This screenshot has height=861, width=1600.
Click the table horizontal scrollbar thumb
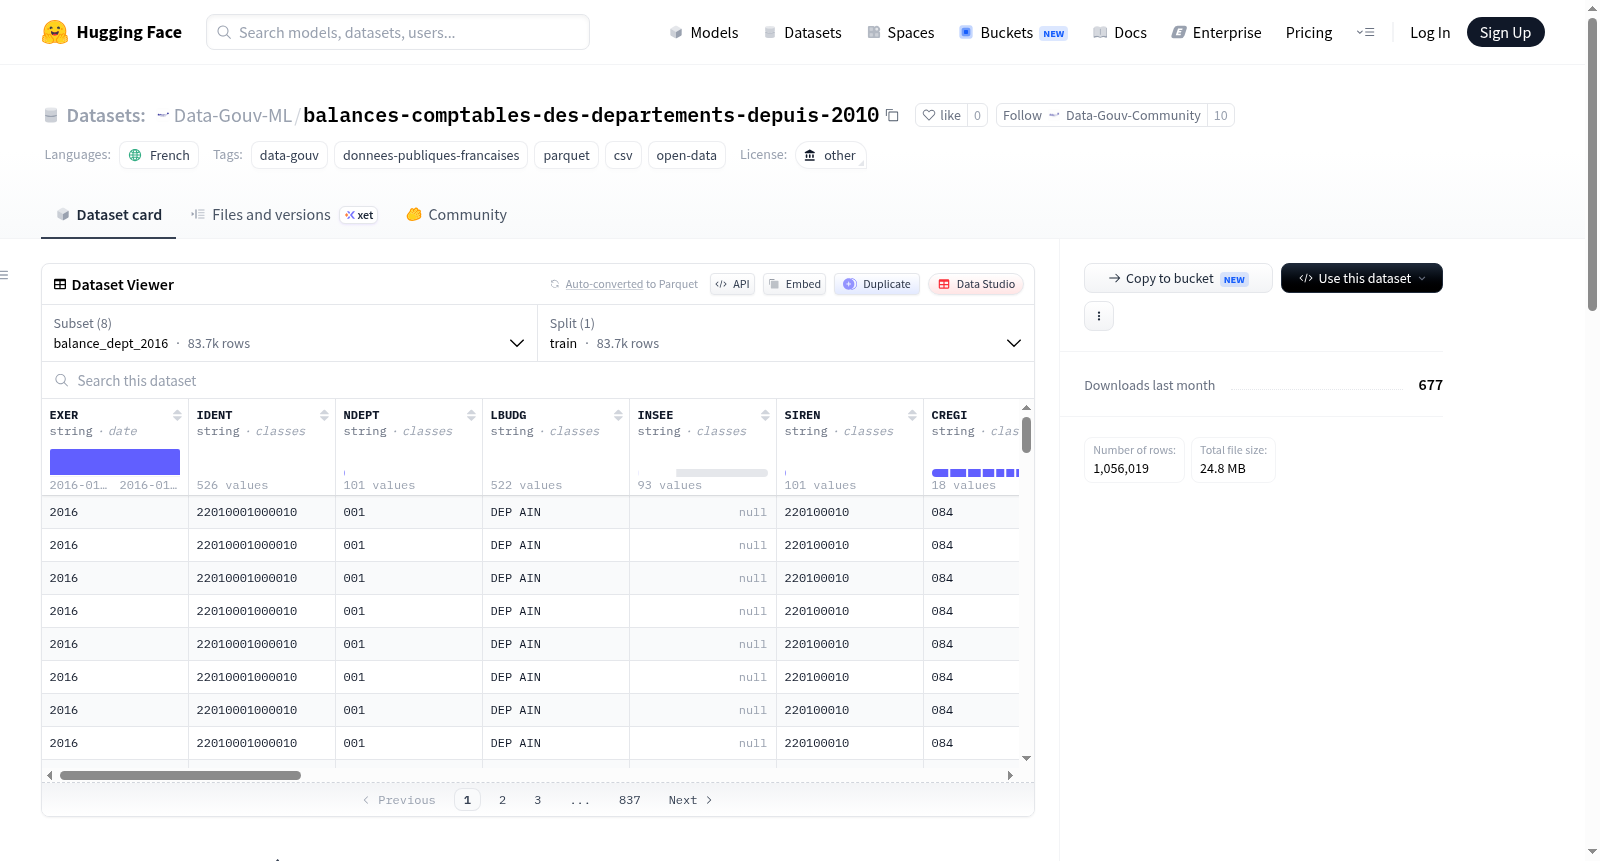(180, 775)
